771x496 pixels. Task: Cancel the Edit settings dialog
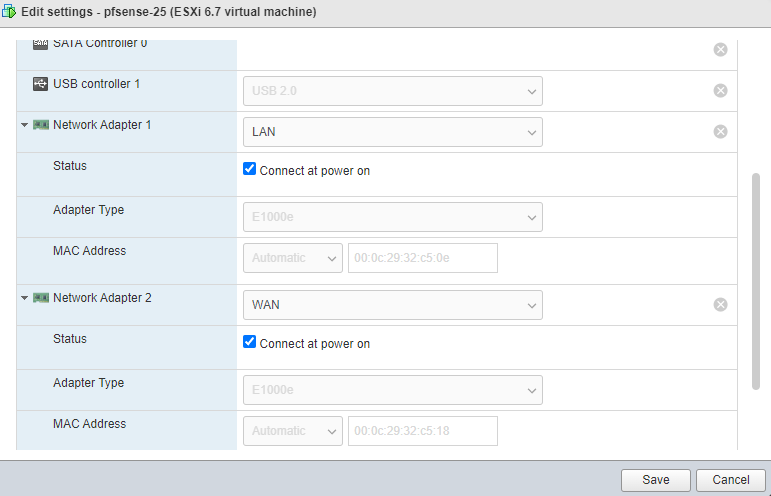click(731, 480)
